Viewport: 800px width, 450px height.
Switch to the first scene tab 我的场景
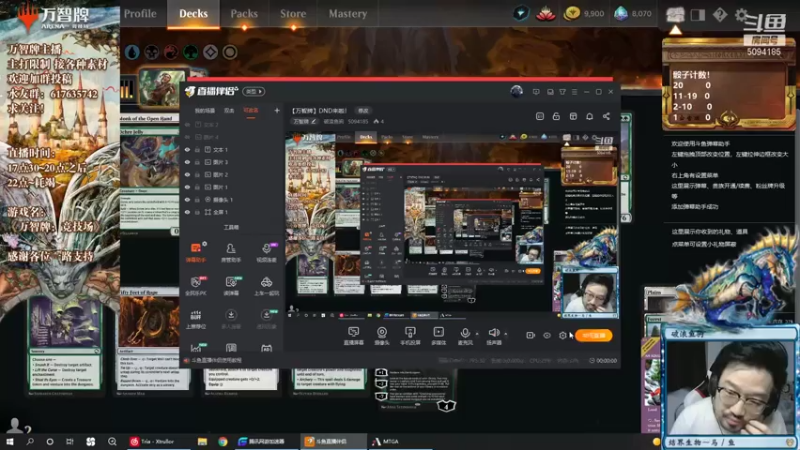tap(205, 111)
